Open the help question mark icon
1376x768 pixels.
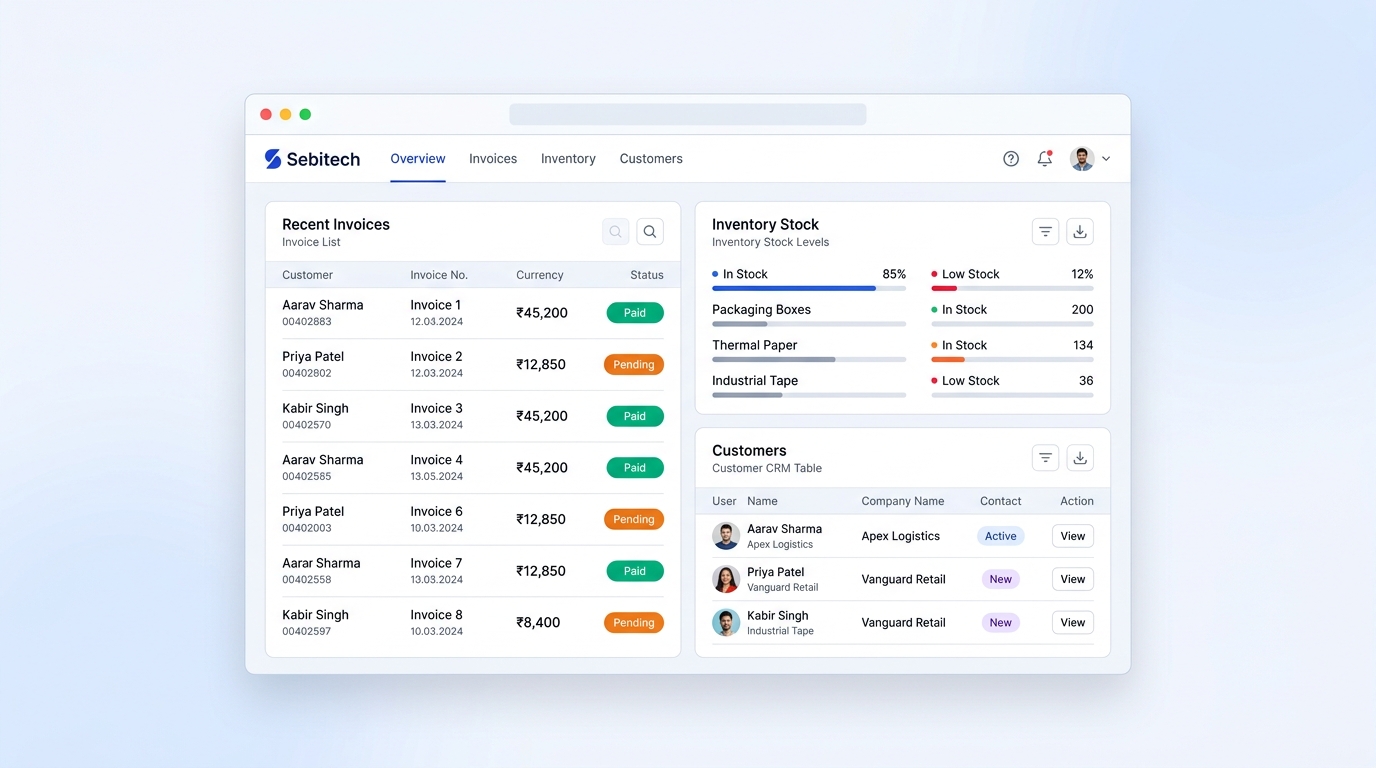(1011, 159)
